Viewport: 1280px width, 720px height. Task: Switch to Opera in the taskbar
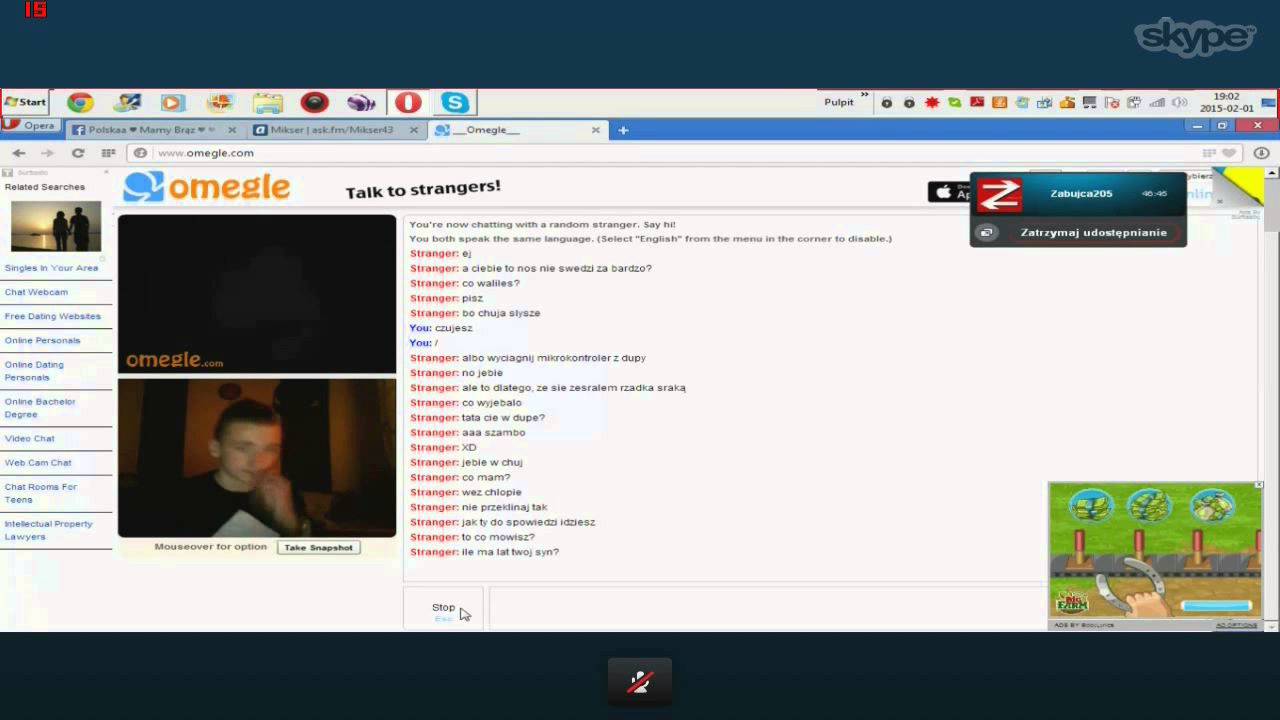(x=408, y=102)
